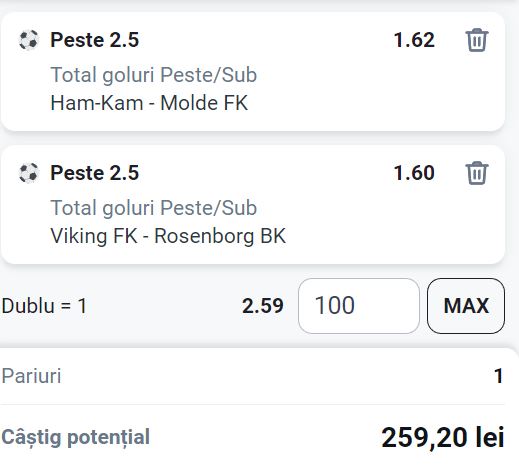This screenshot has height=469, width=519.
Task: Click the Dublu = 1 label
Action: coord(44,306)
